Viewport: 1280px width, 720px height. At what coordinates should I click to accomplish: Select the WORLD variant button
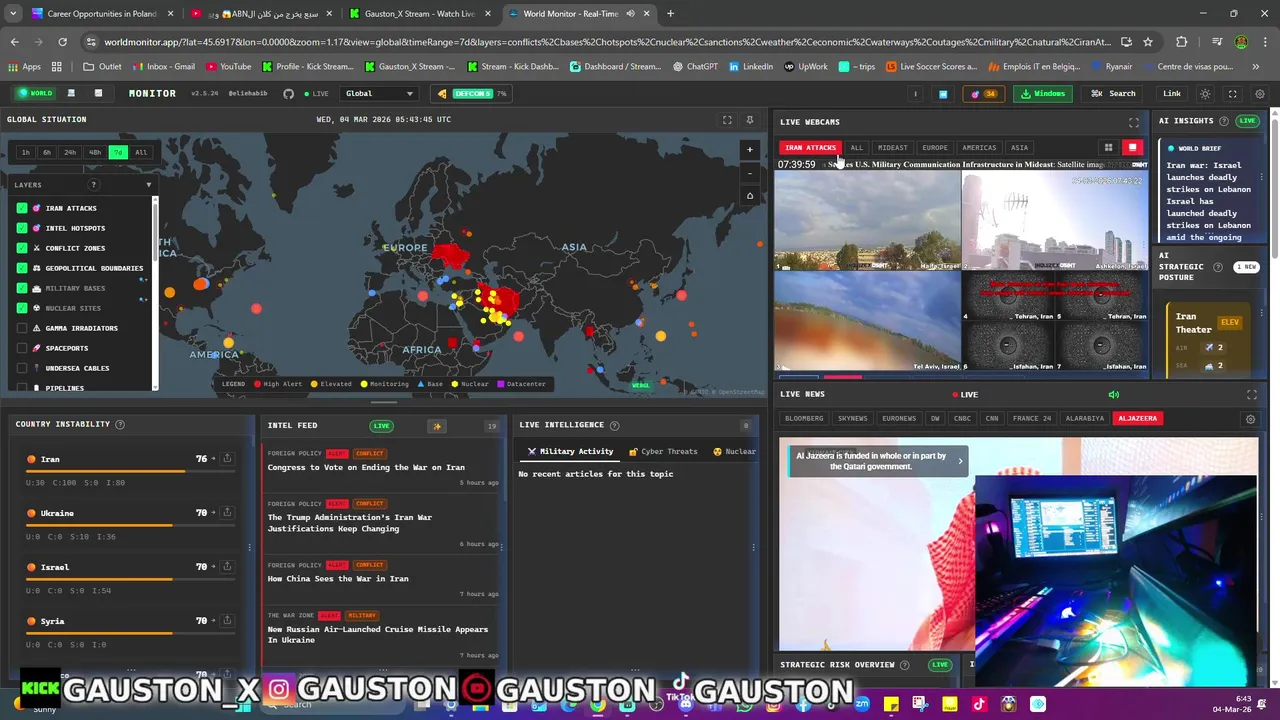[x=35, y=94]
